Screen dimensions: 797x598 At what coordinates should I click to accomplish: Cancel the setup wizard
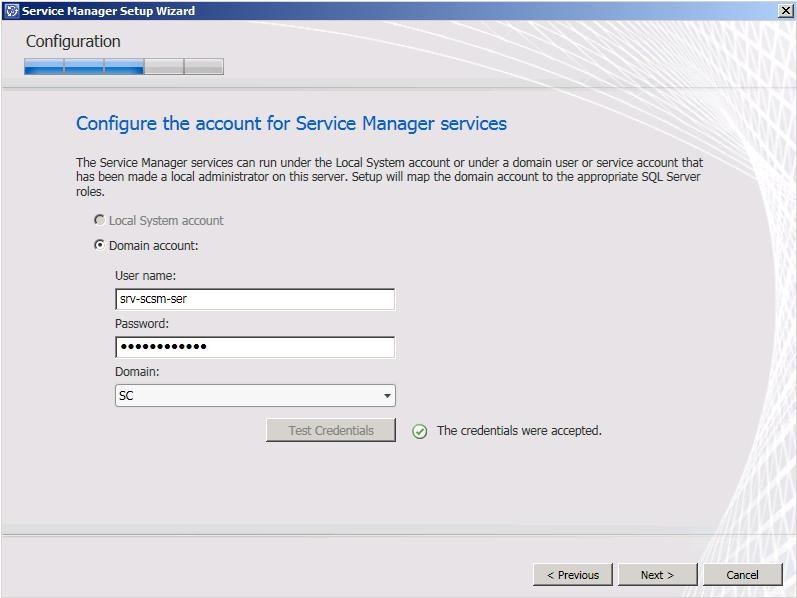point(742,575)
